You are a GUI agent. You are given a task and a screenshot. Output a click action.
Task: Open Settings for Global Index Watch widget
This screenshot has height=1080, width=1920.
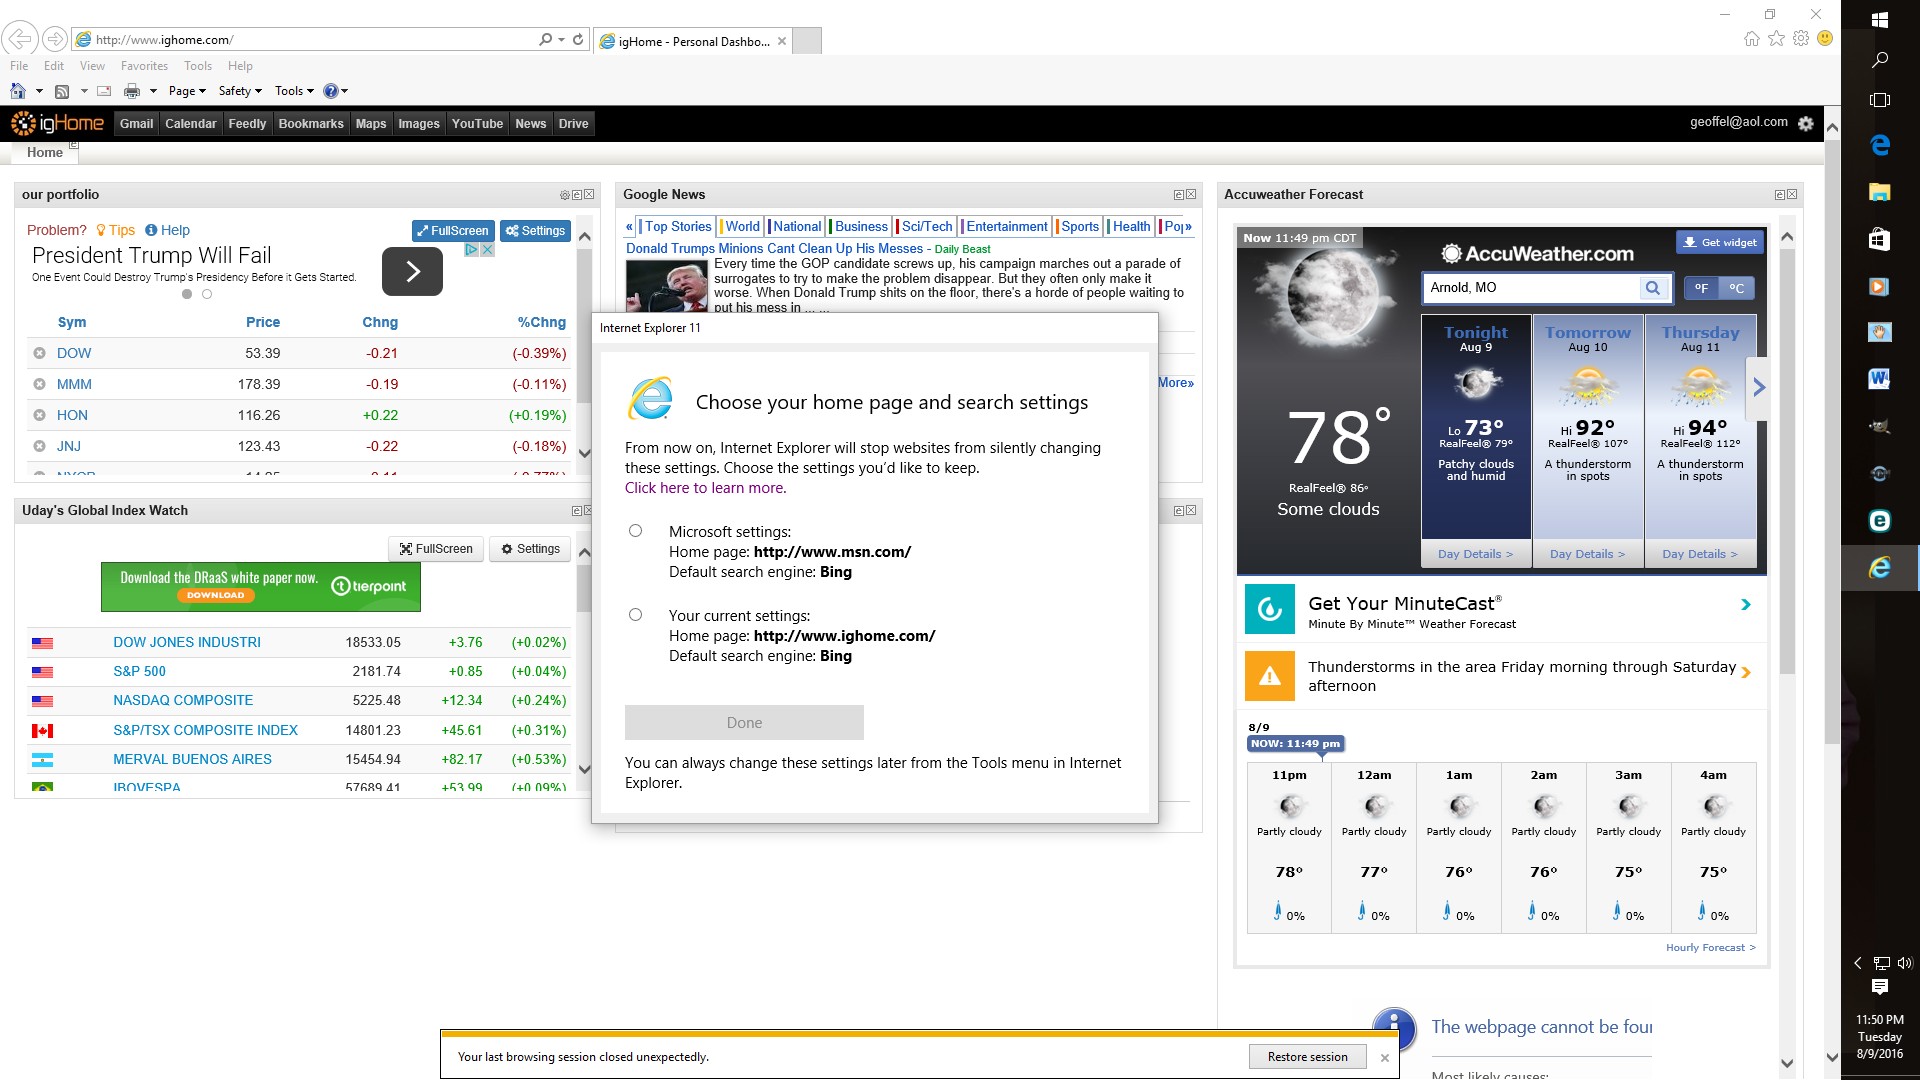530,549
